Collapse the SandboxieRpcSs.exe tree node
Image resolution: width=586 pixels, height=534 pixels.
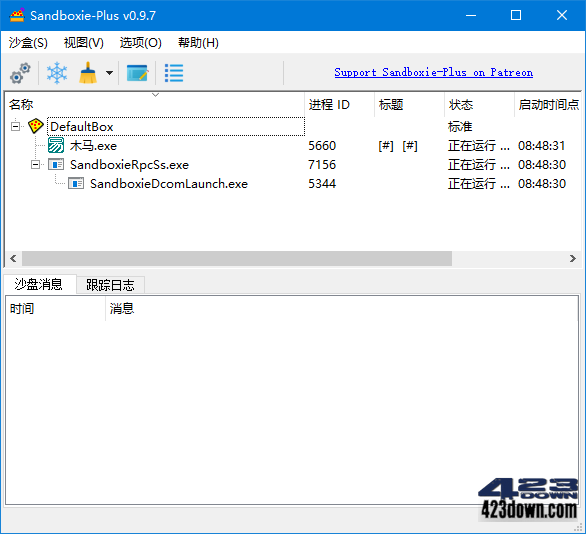tap(35, 164)
